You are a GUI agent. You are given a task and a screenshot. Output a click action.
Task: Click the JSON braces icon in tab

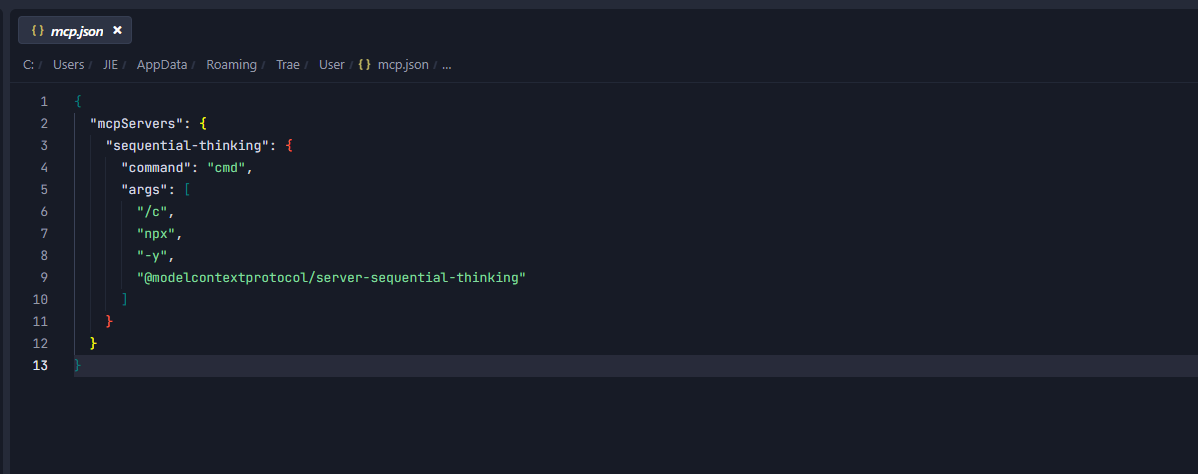[x=37, y=31]
